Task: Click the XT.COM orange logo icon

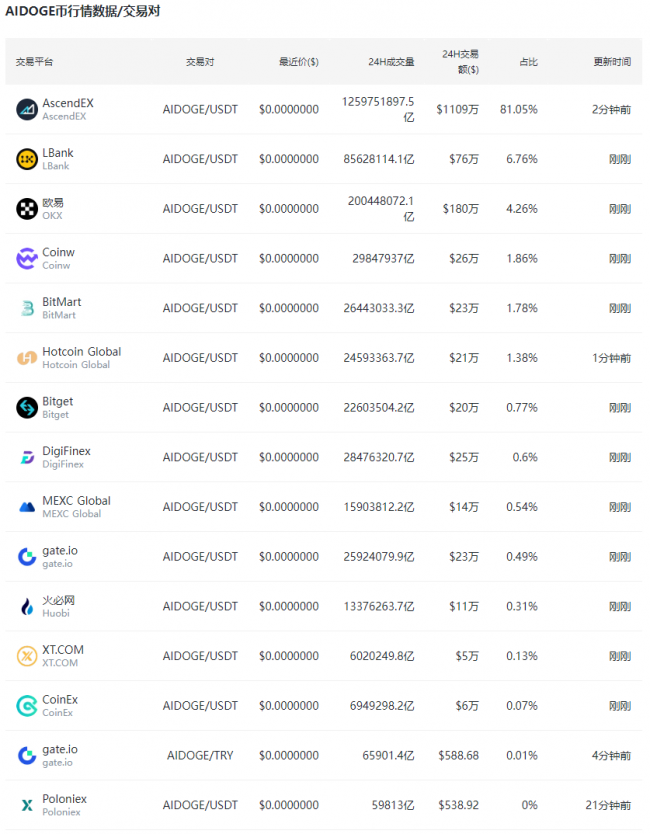Action: pyautogui.click(x=27, y=656)
